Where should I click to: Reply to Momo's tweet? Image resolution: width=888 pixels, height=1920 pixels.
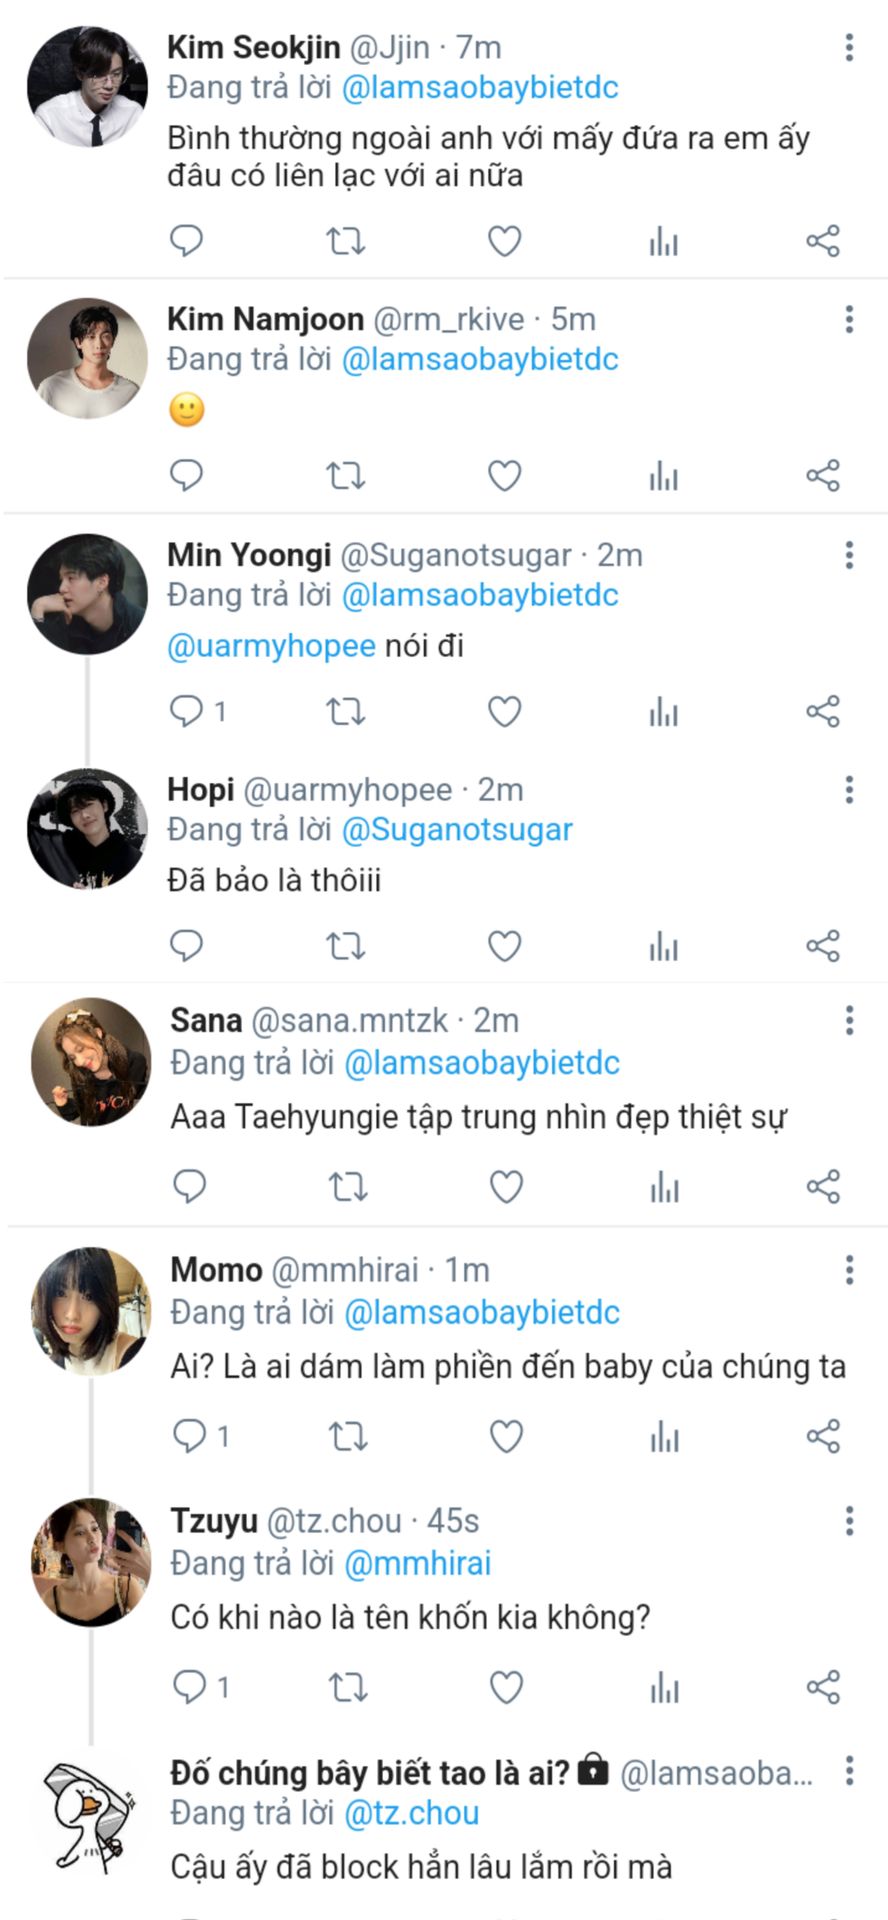coord(189,1437)
